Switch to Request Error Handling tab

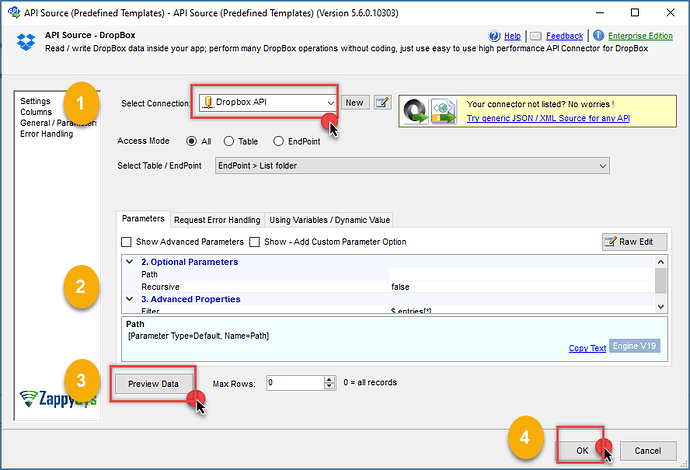[216, 220]
